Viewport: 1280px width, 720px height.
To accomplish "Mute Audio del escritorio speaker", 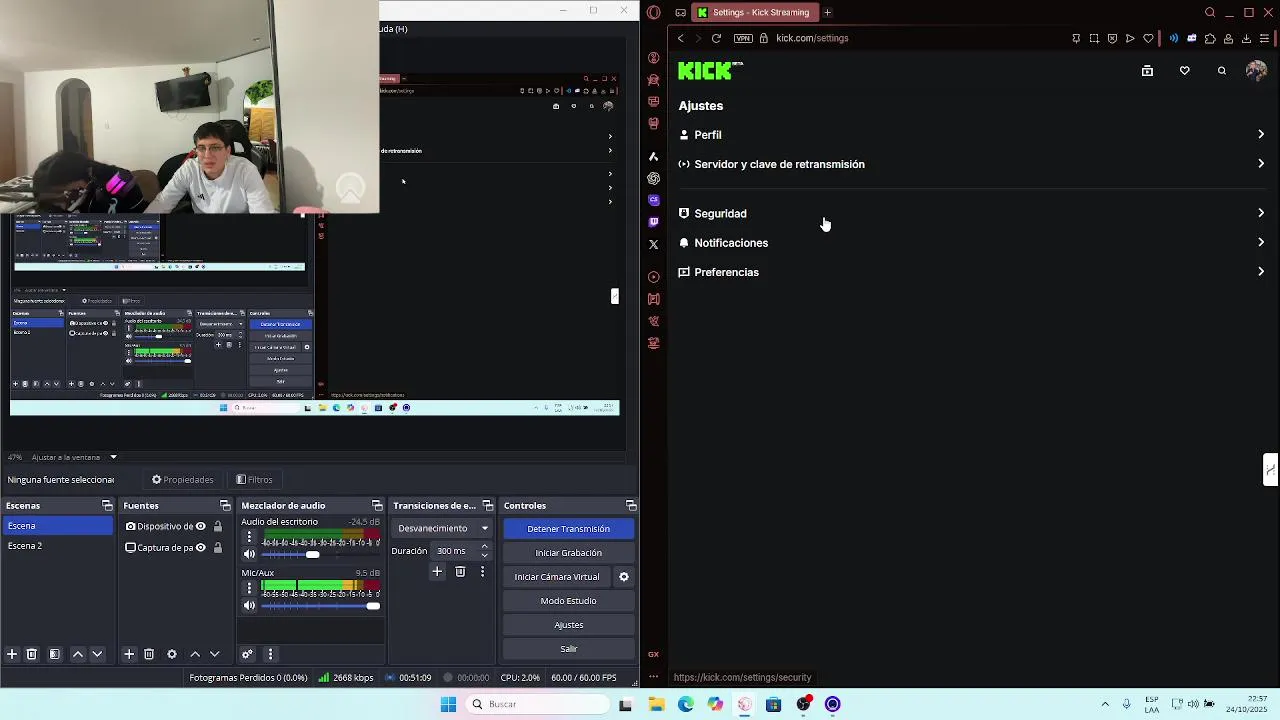I will point(250,554).
